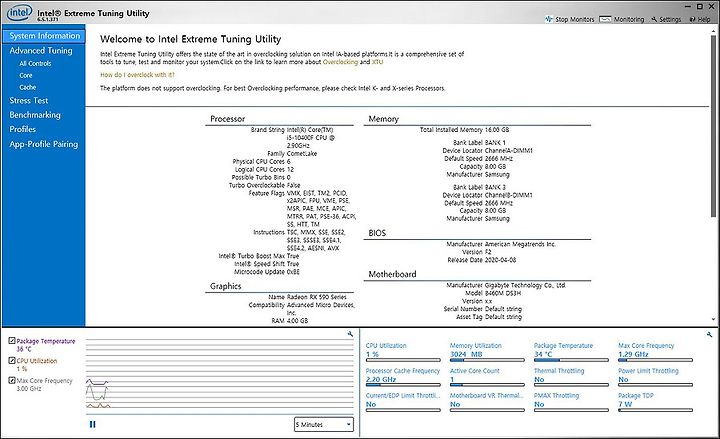Select All Controls sub-item

pyautogui.click(x=35, y=63)
